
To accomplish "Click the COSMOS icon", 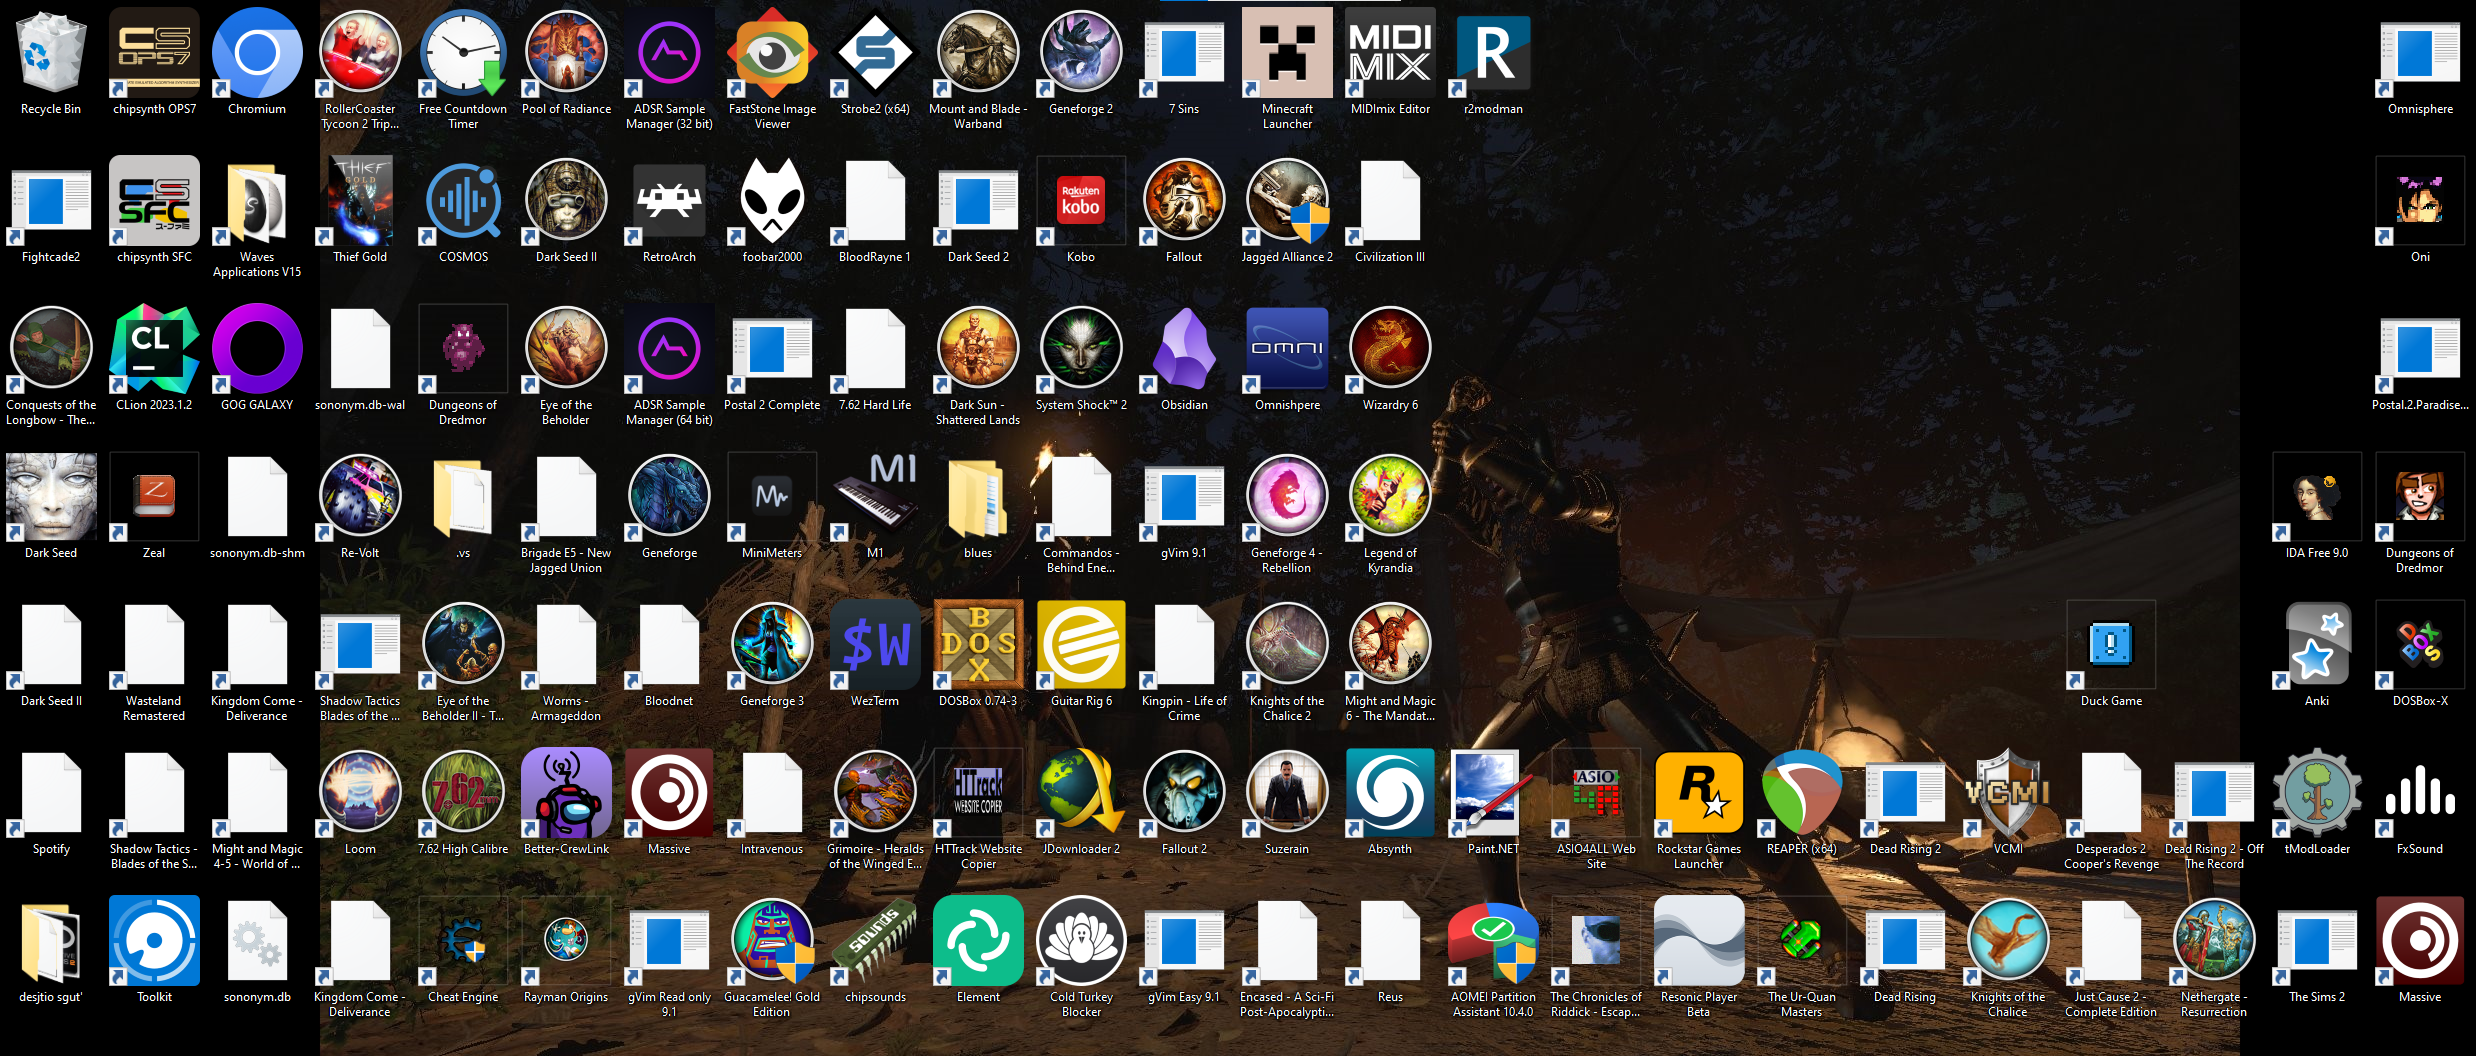I will coord(463,201).
